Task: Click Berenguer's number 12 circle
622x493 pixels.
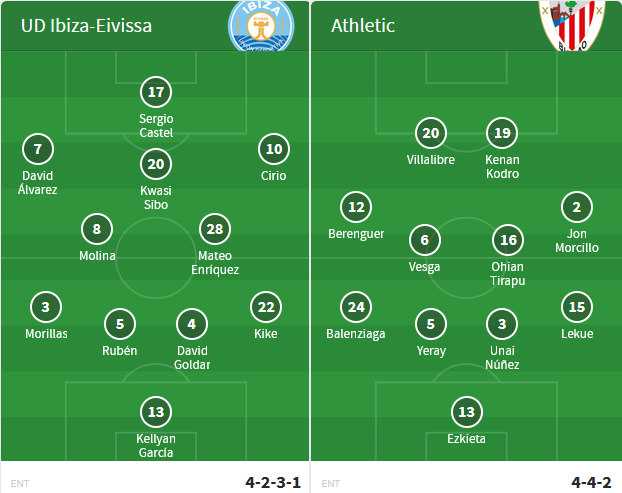Action: [x=356, y=208]
